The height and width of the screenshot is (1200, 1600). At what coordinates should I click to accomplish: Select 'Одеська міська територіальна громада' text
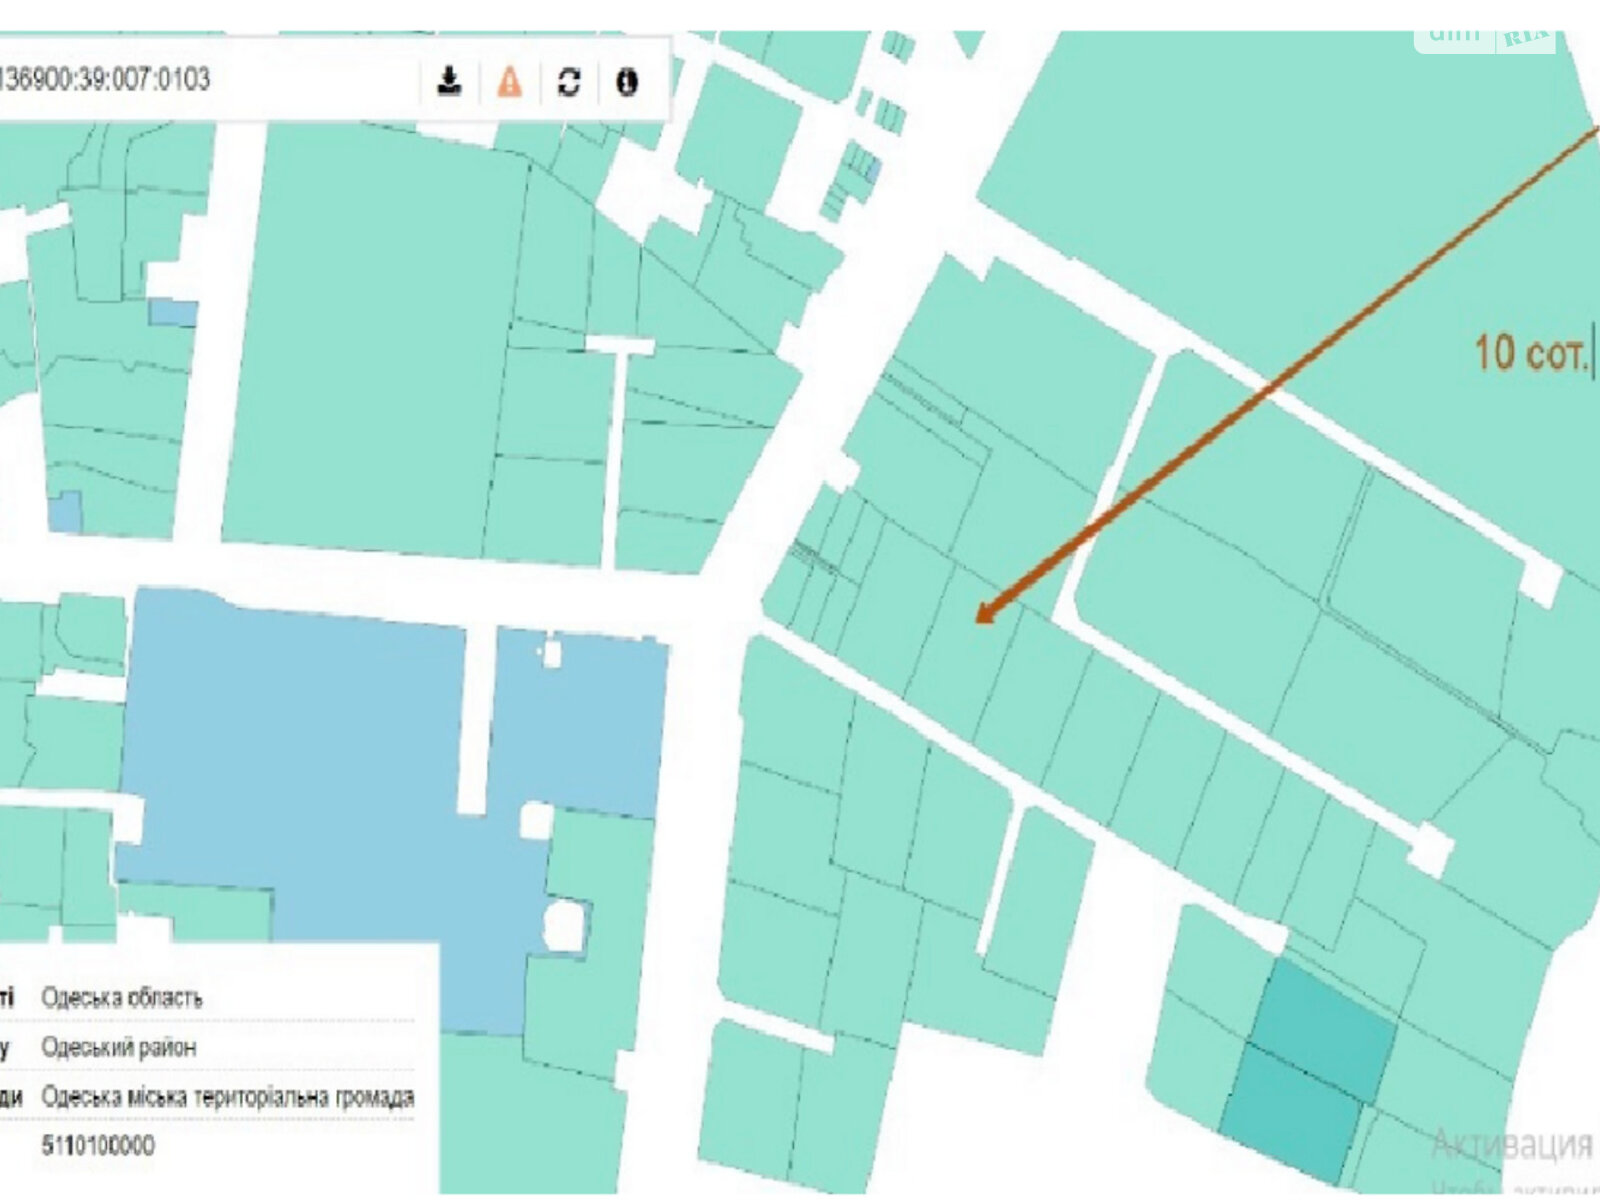pyautogui.click(x=228, y=1097)
